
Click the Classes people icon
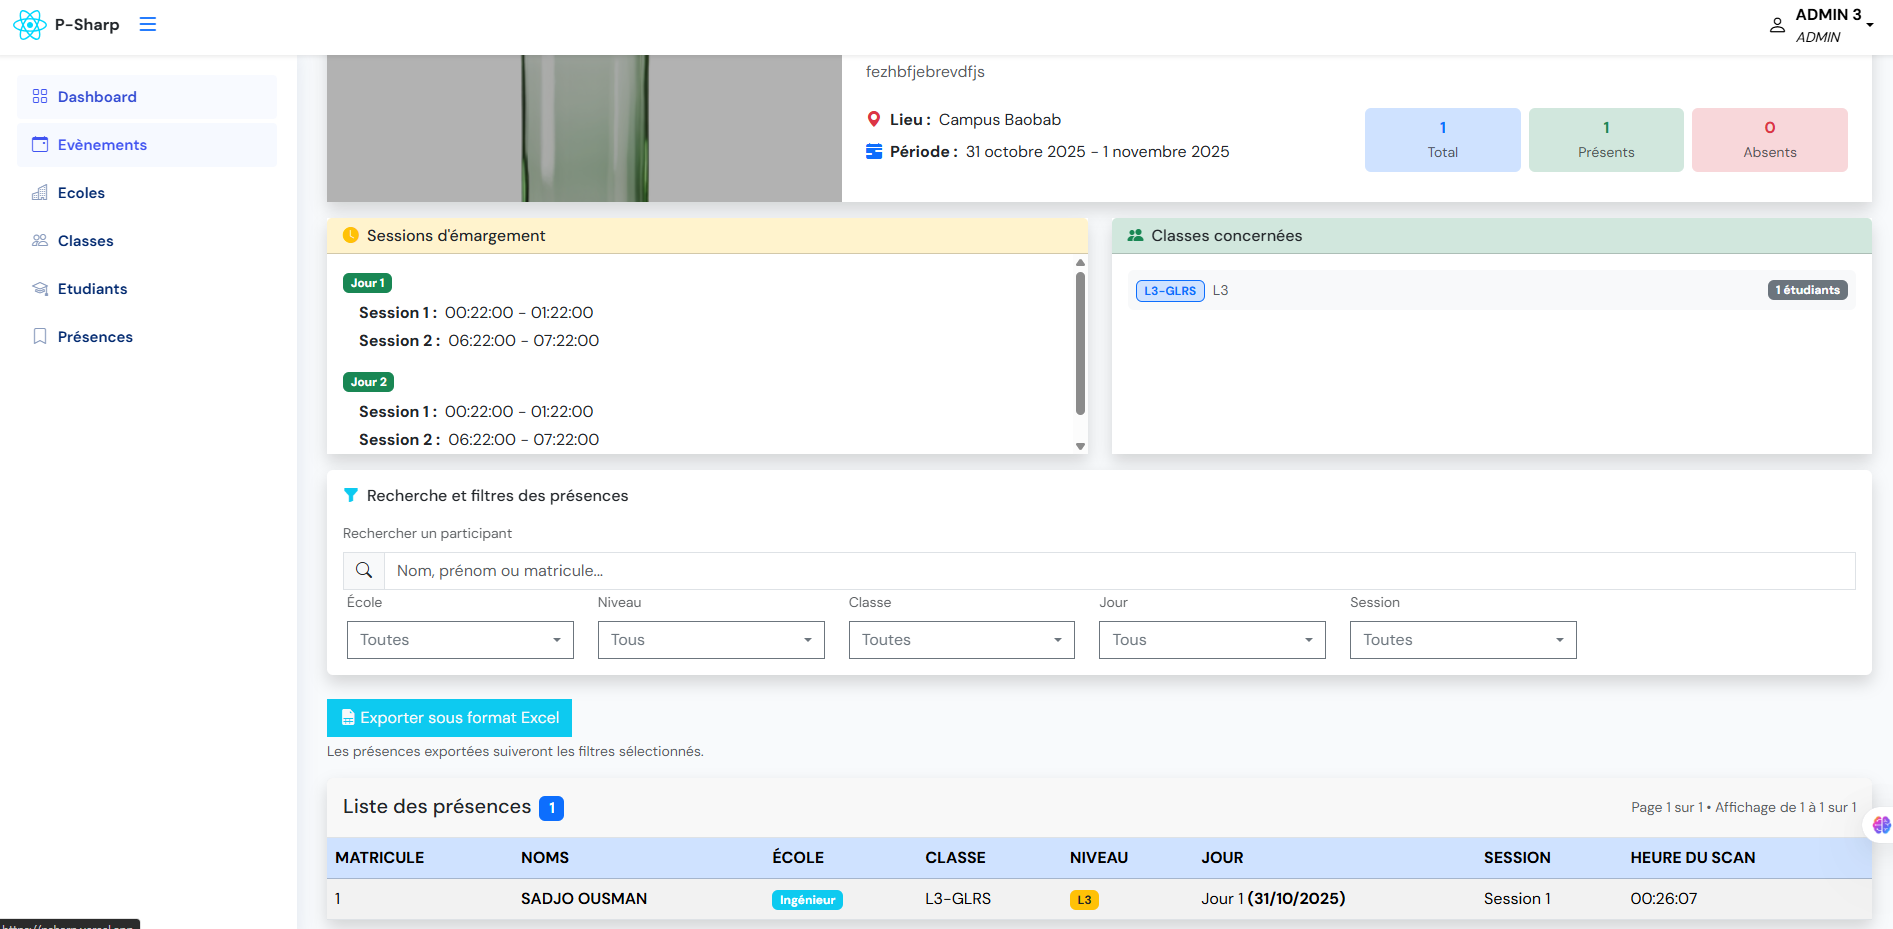point(40,240)
